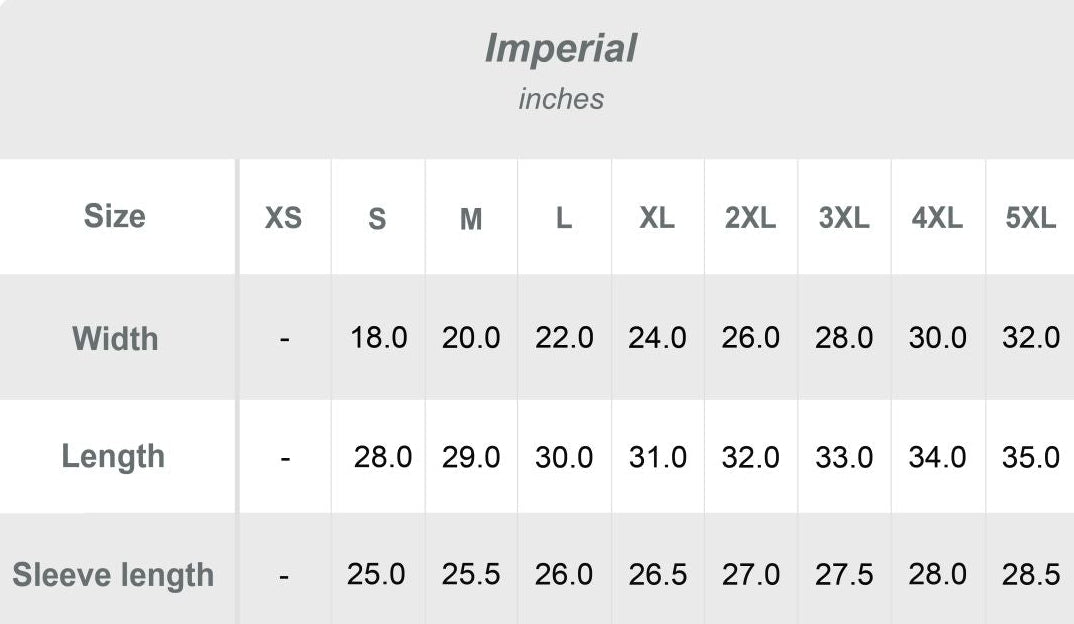1074x624 pixels.
Task: Select the 3XL size column header
Action: click(844, 218)
